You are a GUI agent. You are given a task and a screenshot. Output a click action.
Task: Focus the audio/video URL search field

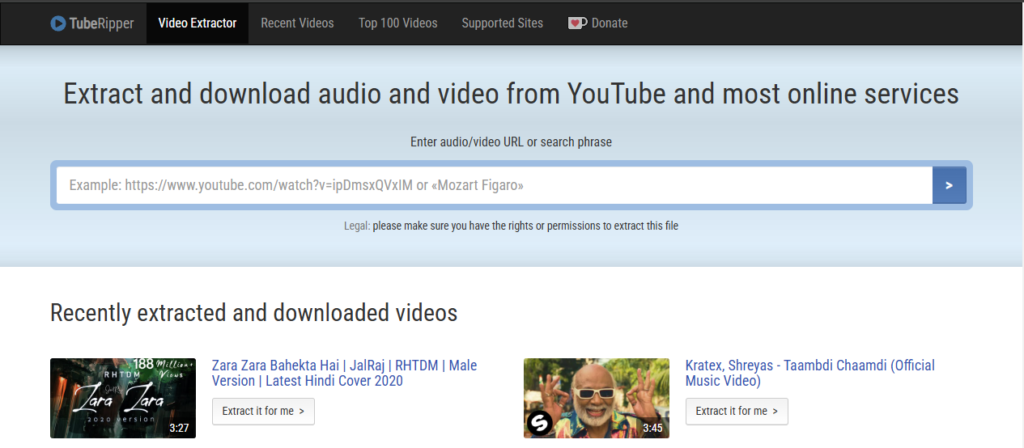pyautogui.click(x=494, y=185)
